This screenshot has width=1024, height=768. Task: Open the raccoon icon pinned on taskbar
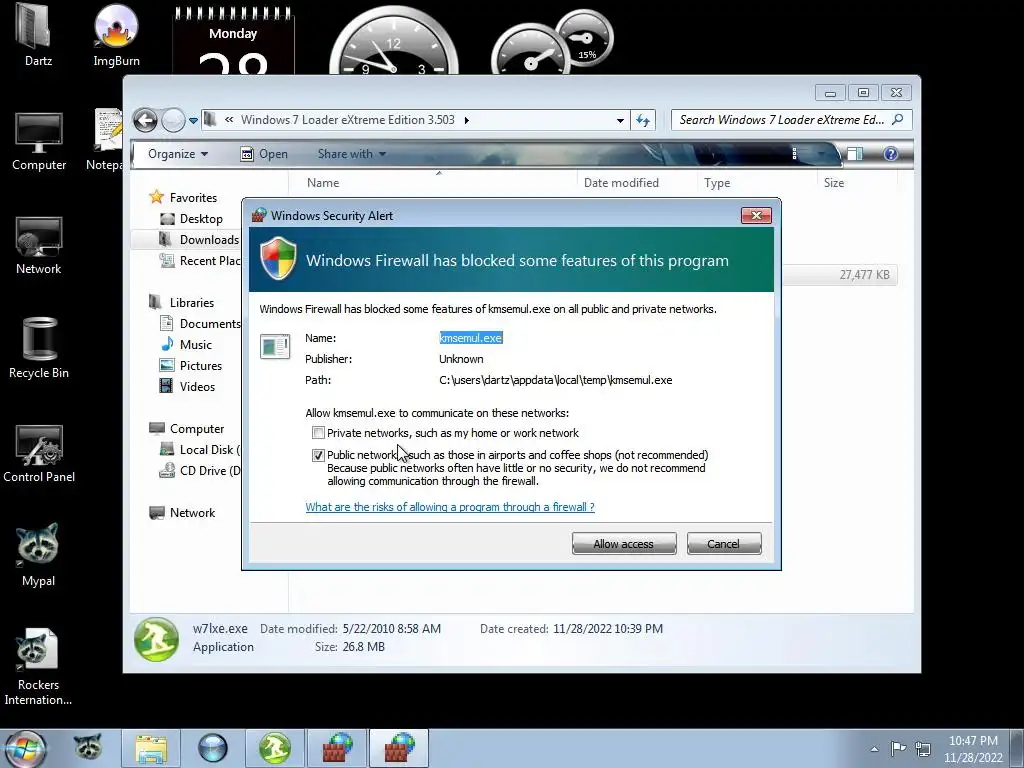point(88,748)
